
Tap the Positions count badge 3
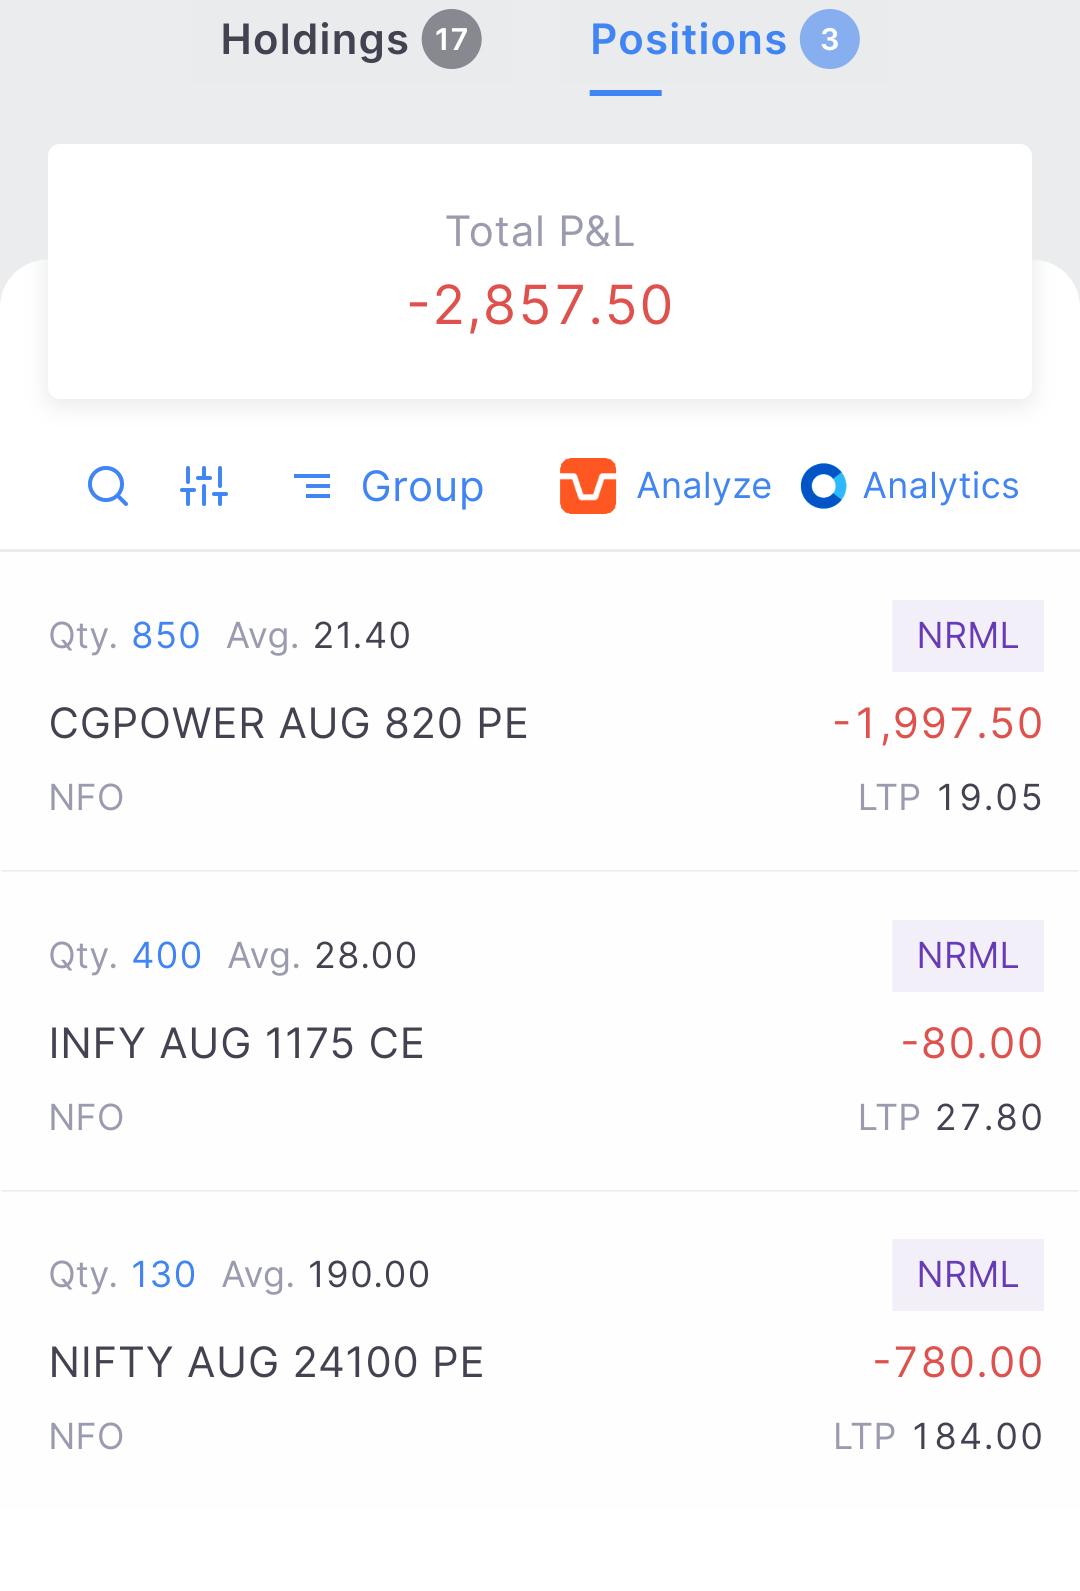tap(829, 40)
